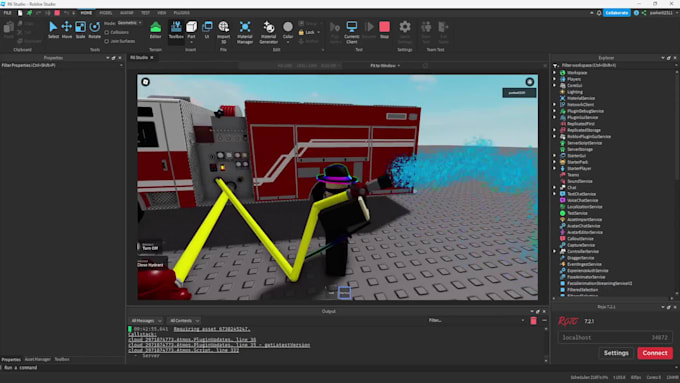The height and width of the screenshot is (383, 680).
Task: Open Fit to Window dropdown
Action: pyautogui.click(x=385, y=65)
